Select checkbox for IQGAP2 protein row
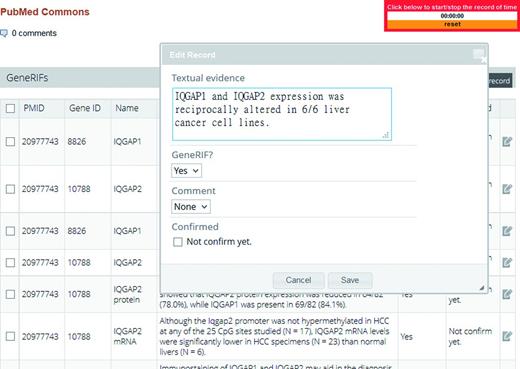The height and width of the screenshot is (369, 520). pyautogui.click(x=10, y=294)
